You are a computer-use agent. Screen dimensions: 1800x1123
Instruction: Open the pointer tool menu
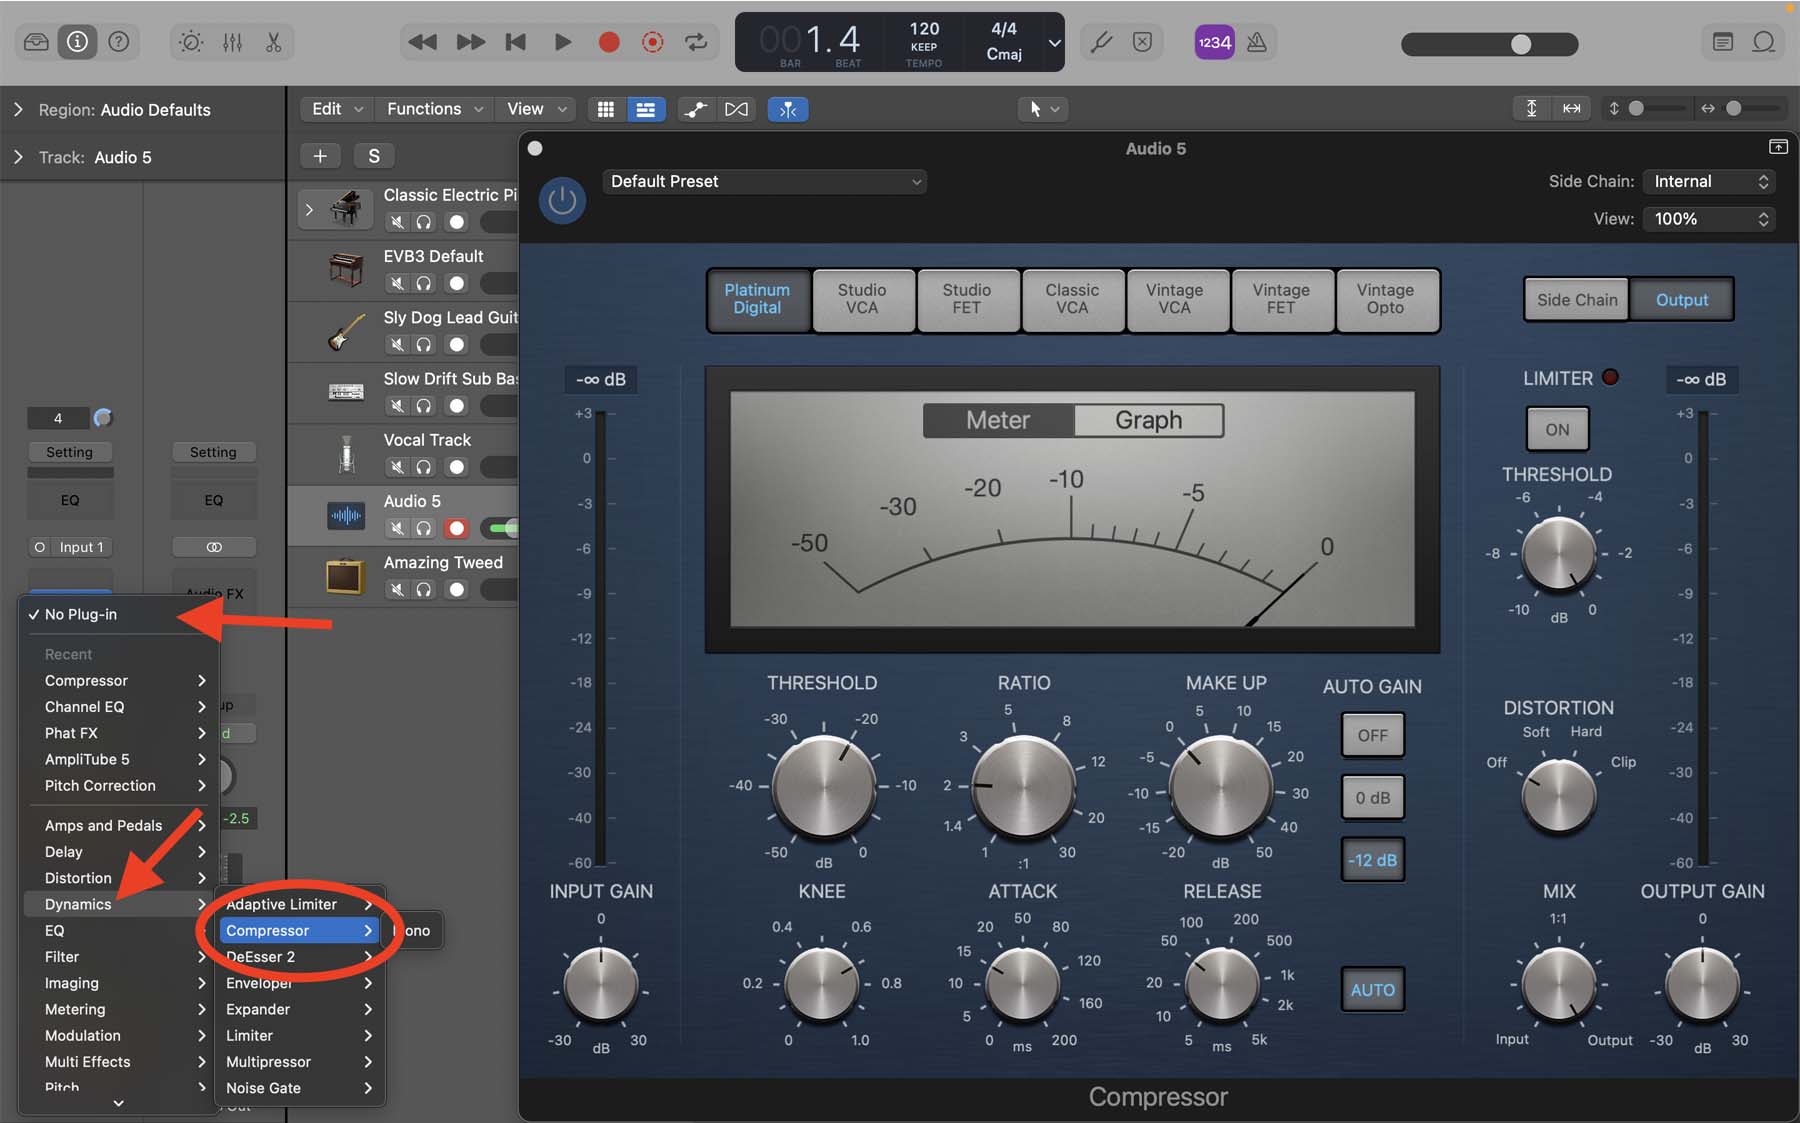[1042, 109]
